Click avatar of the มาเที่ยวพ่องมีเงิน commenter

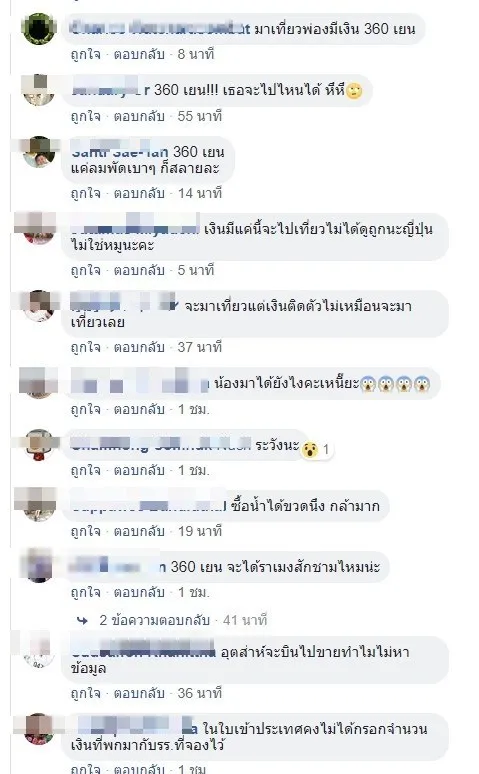(x=39, y=29)
